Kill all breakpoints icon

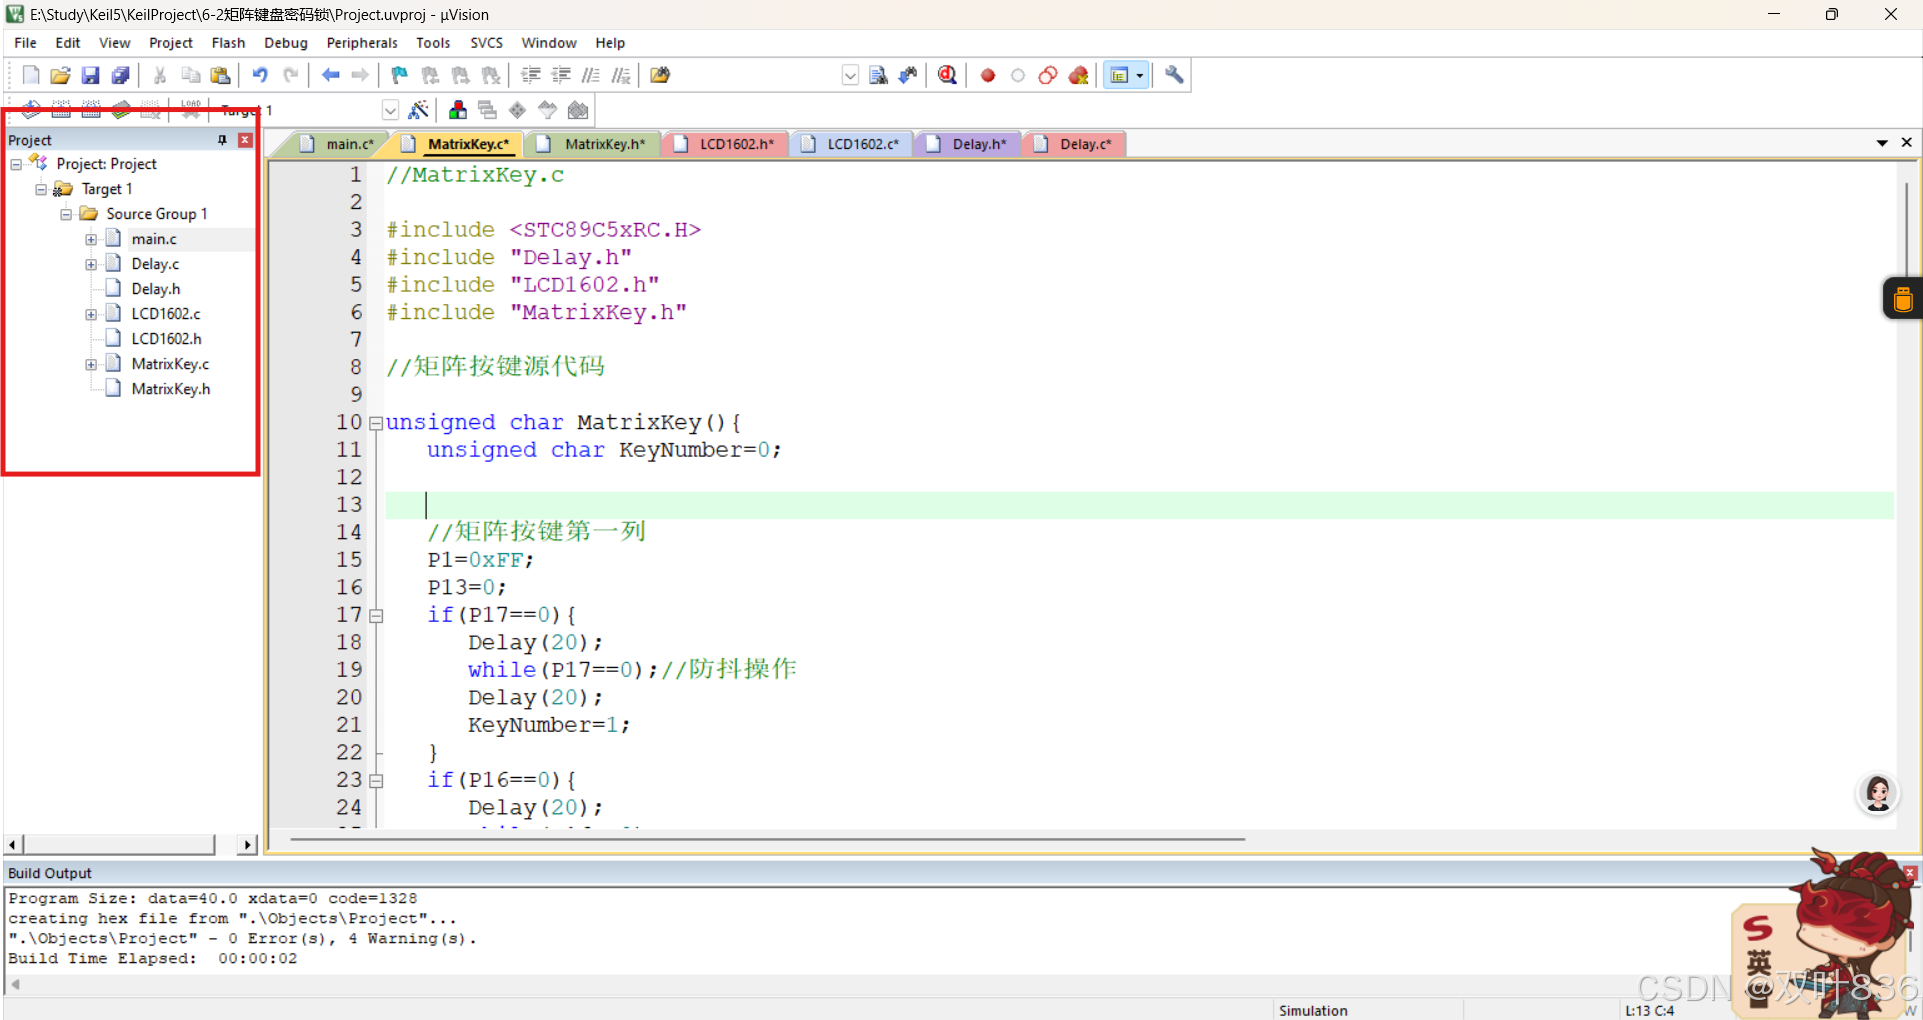point(1078,75)
